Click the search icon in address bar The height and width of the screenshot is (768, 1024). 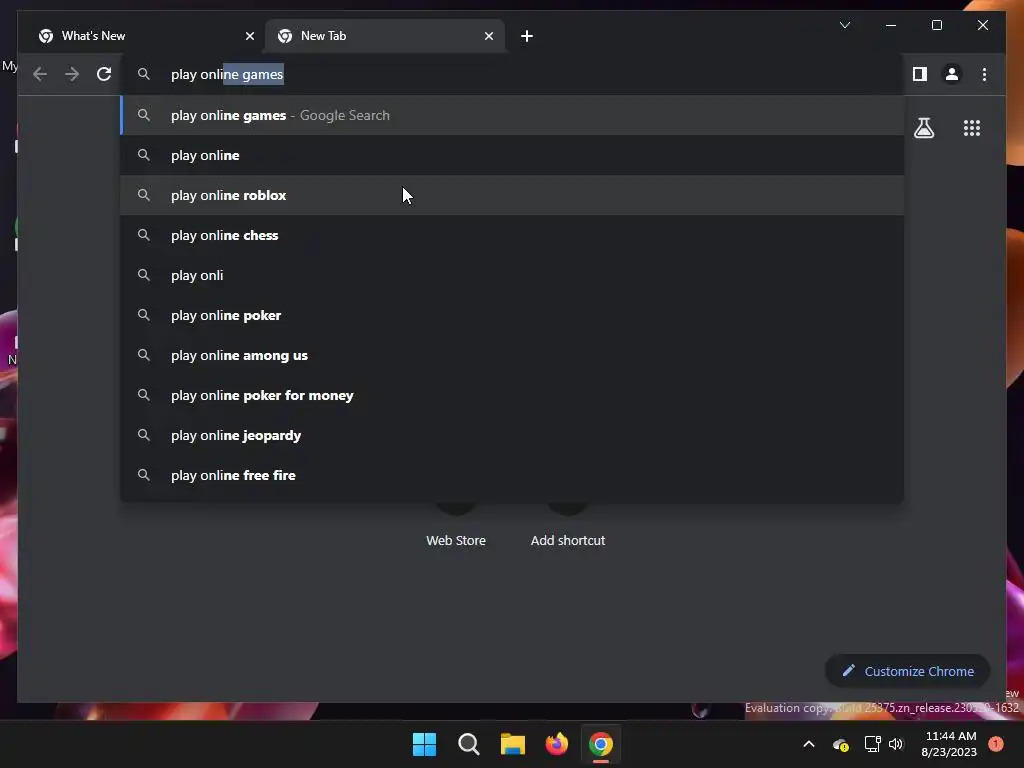[144, 74]
